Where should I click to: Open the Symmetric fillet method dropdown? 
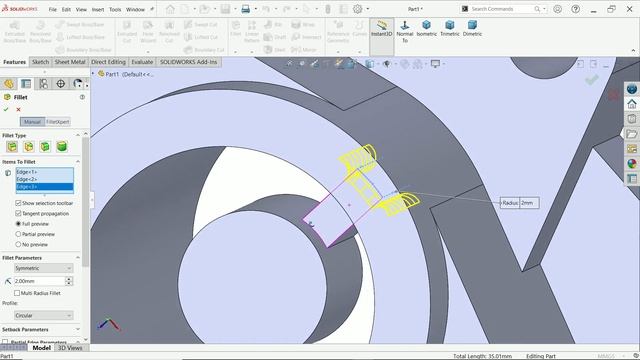click(x=44, y=268)
